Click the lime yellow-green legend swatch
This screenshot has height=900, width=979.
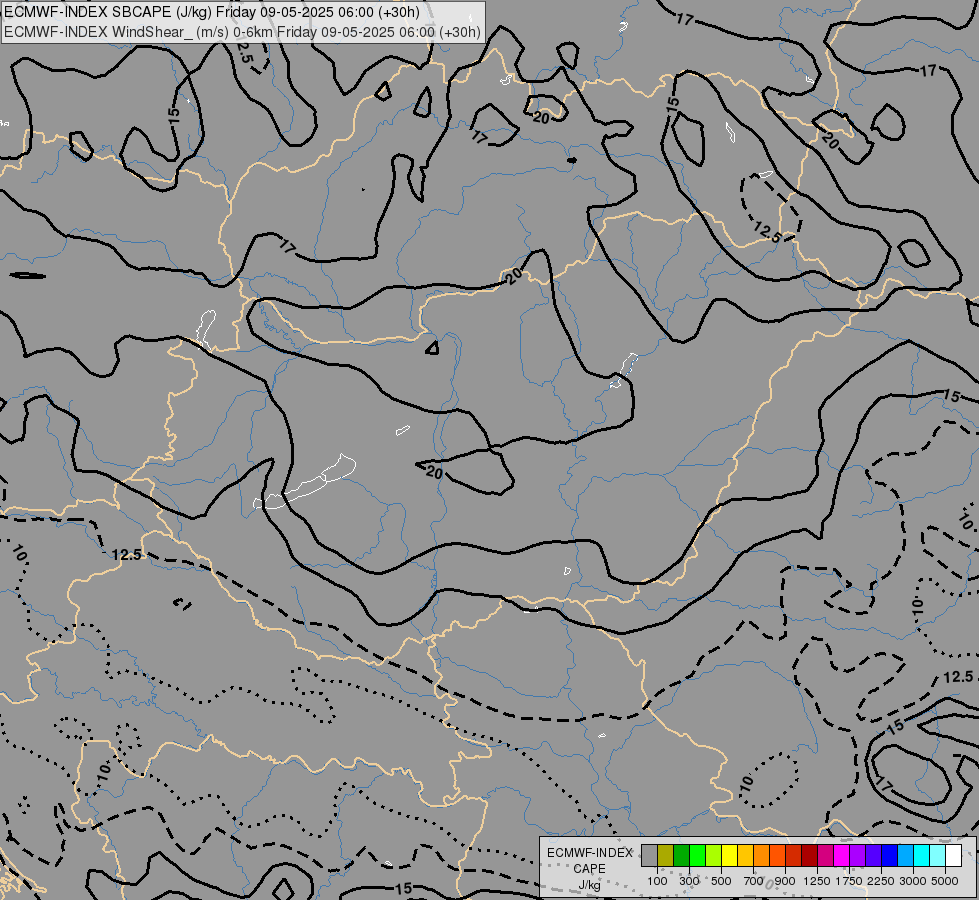click(714, 855)
